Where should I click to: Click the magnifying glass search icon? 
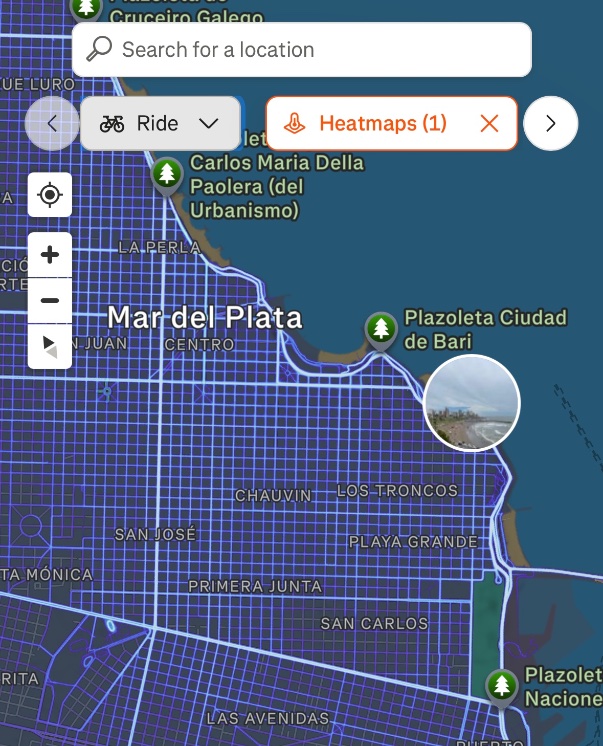click(99, 49)
